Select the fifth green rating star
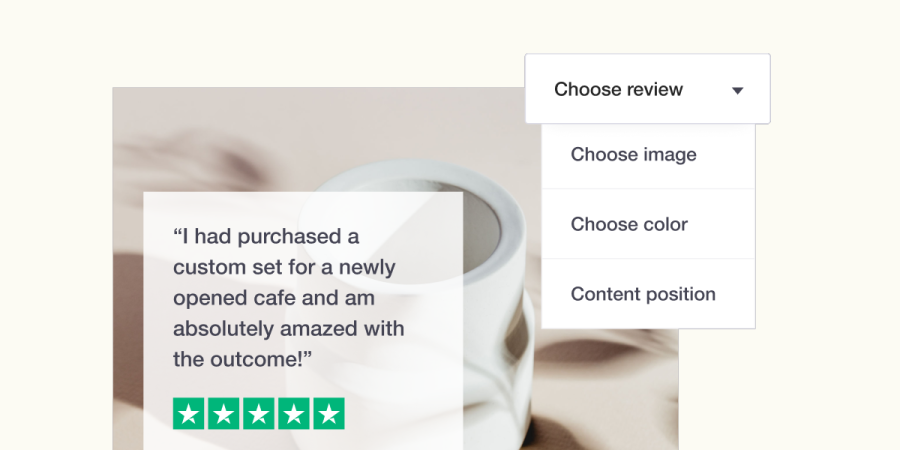The width and height of the screenshot is (900, 450). coord(329,413)
